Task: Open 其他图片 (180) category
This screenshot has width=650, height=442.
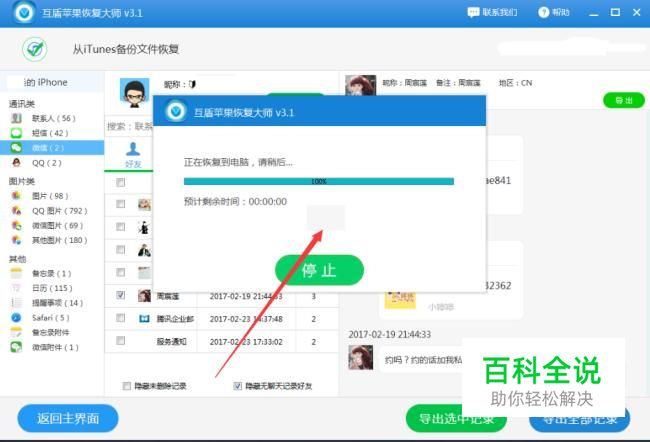Action: pos(52,240)
